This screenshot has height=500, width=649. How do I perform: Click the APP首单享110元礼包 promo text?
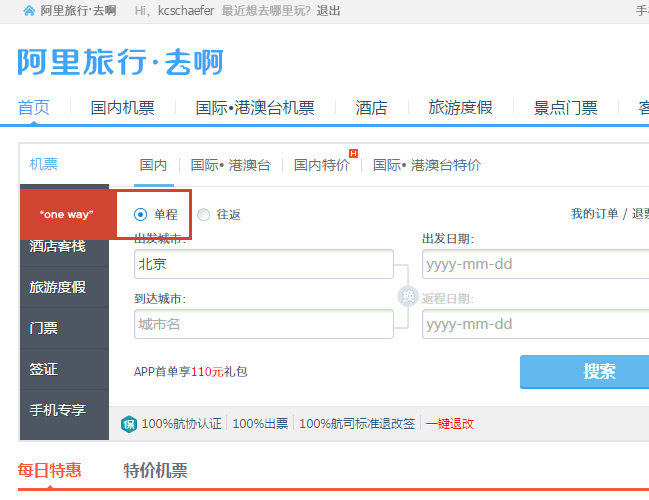(190, 372)
